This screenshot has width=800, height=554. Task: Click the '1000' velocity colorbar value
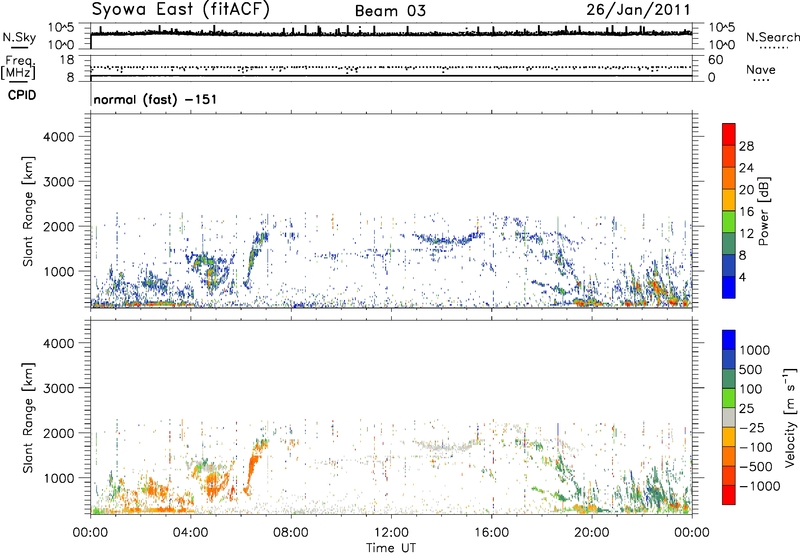tap(754, 350)
